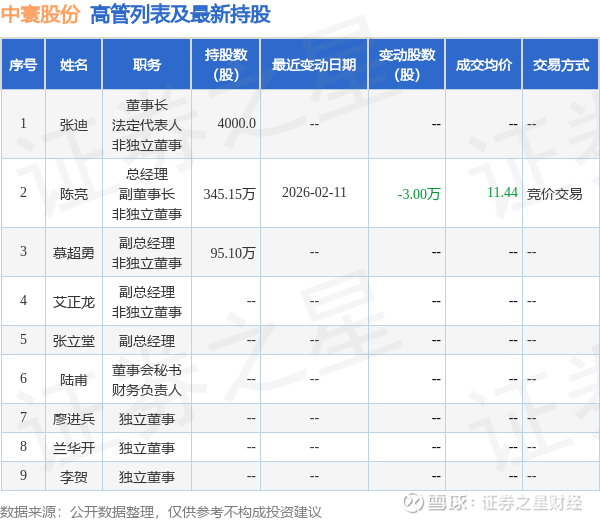
Task: Click serial number 7 cell
Action: pos(23,418)
